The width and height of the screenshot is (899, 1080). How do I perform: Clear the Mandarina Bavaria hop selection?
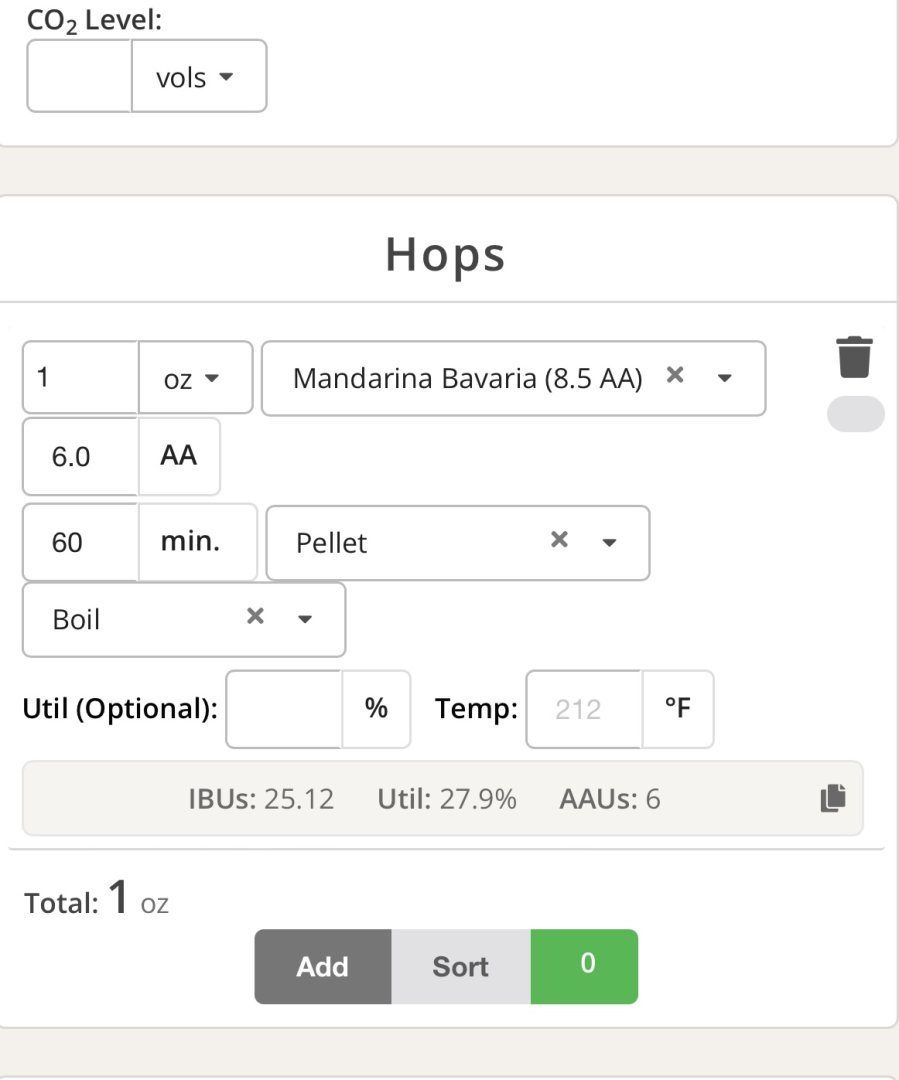coord(675,375)
